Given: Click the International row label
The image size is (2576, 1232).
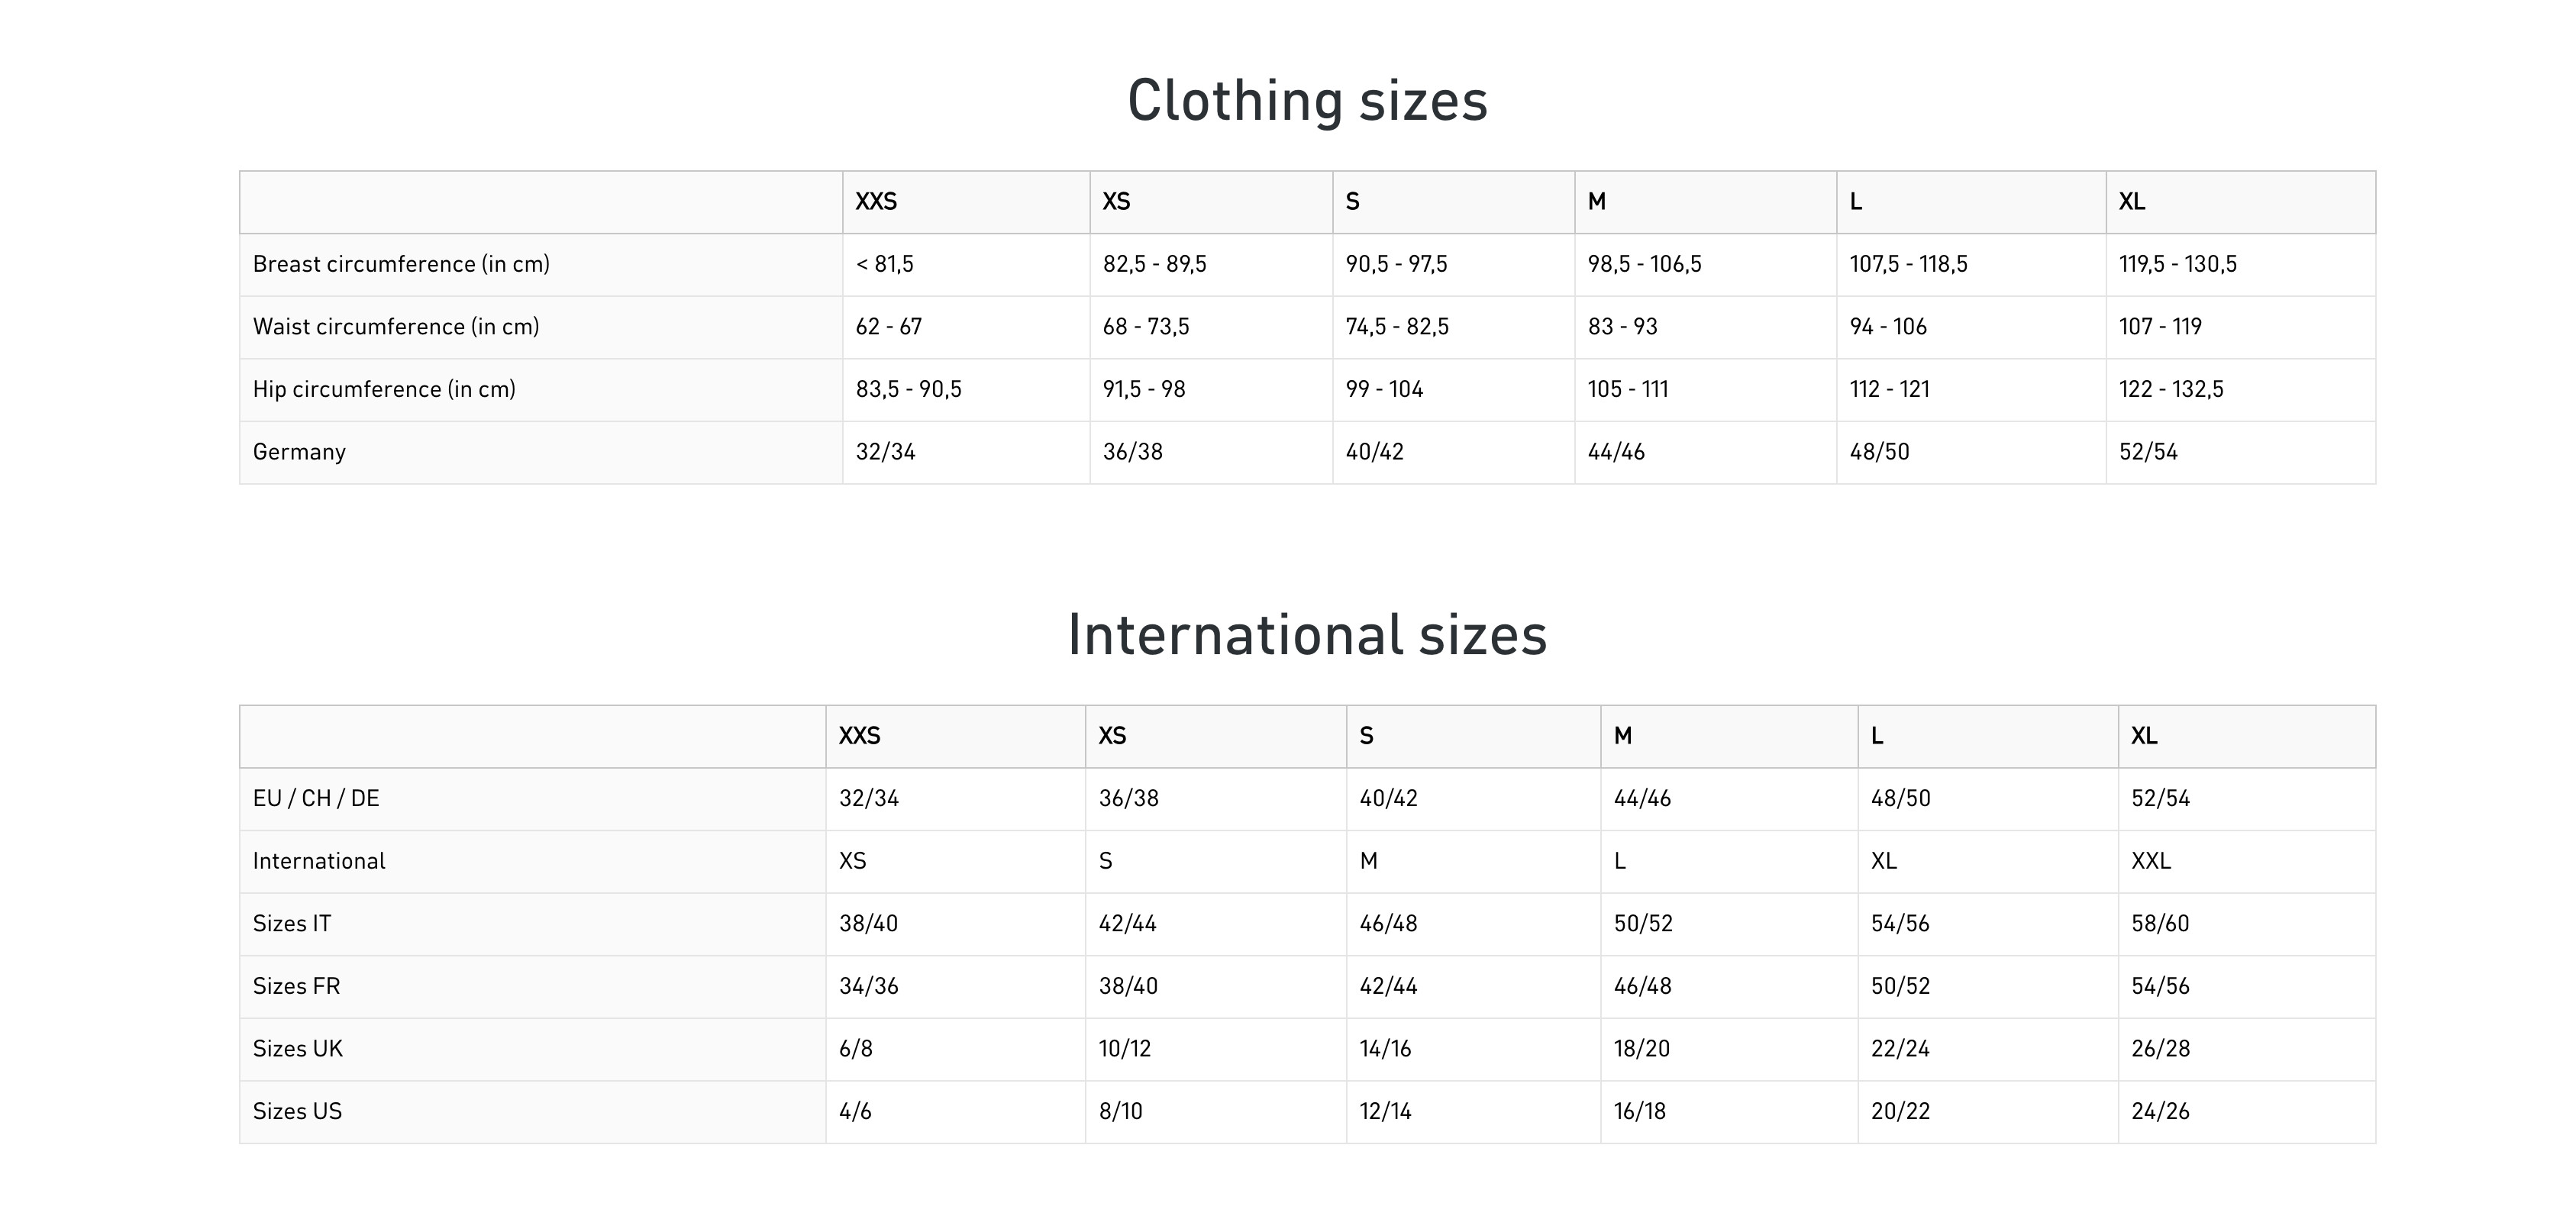Looking at the screenshot, I should (x=319, y=861).
